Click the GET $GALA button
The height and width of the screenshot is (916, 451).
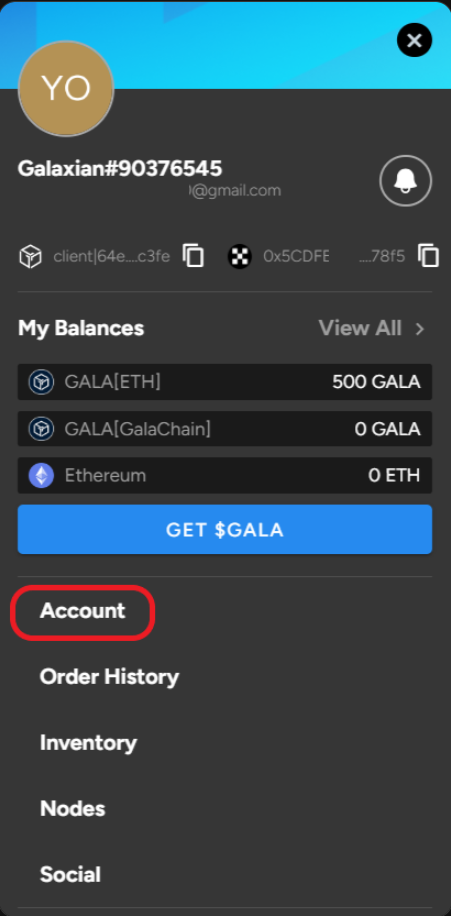tap(225, 529)
